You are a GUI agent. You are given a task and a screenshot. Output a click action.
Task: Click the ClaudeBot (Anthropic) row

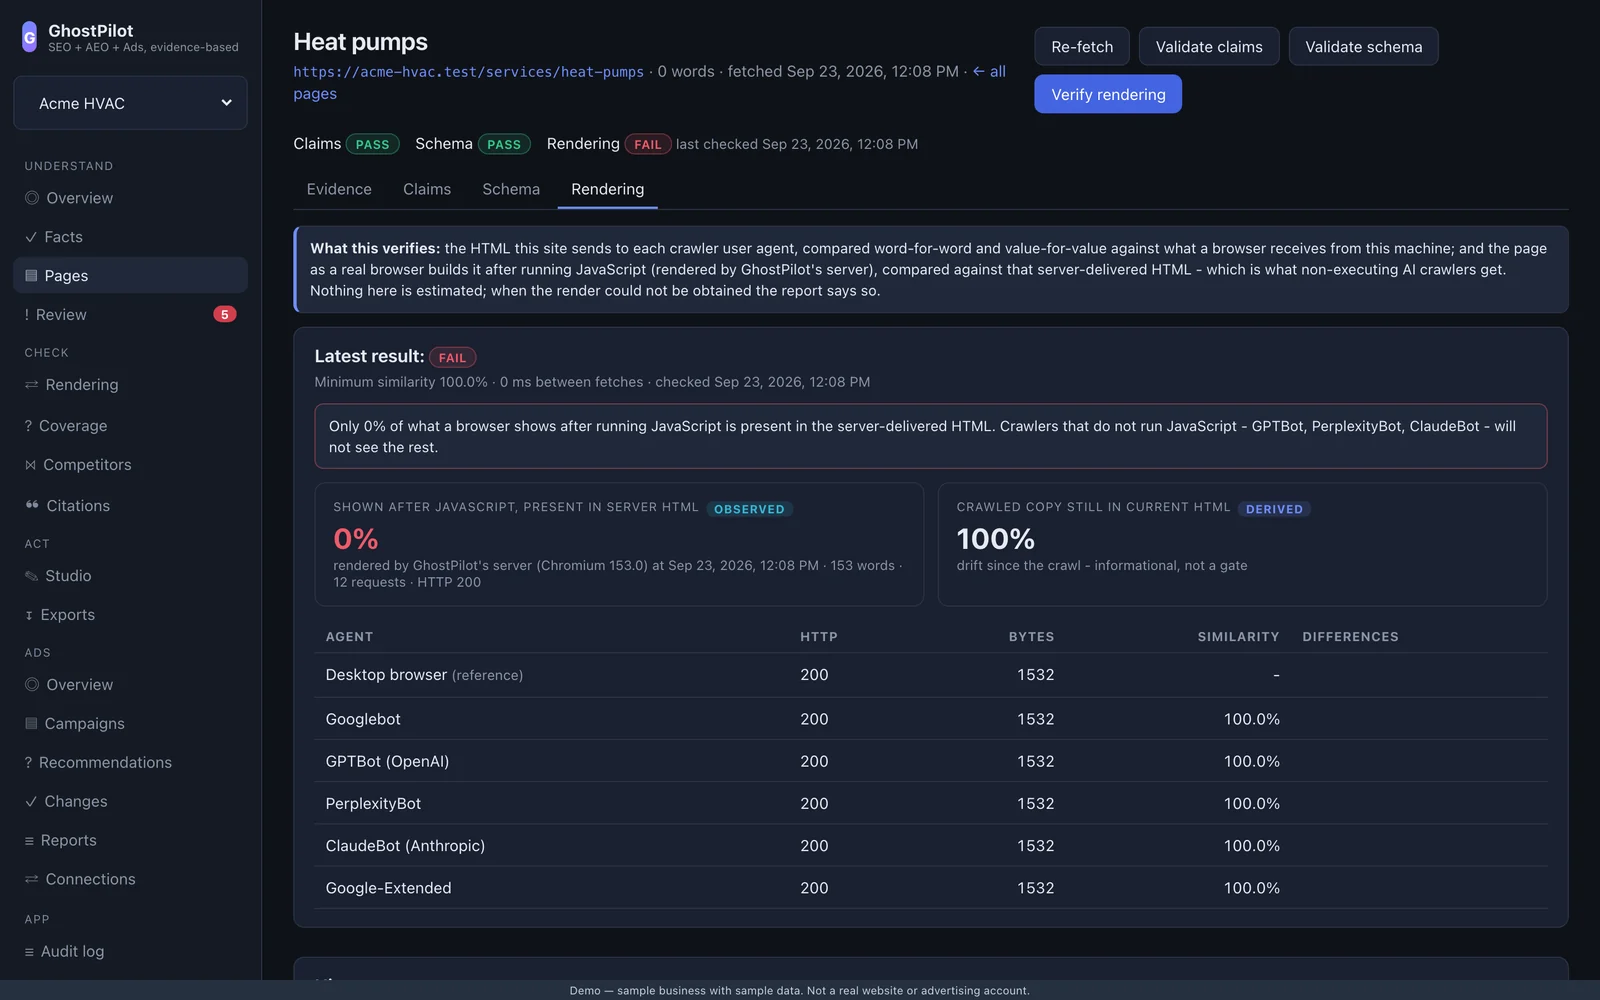(x=931, y=845)
